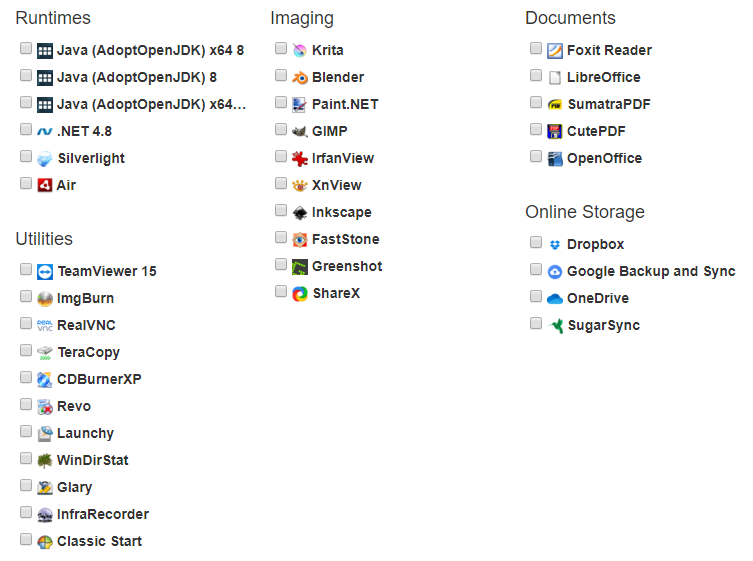Click the IrfanView red splat icon
Image resolution: width=753 pixels, height=561 pixels.
coord(300,159)
